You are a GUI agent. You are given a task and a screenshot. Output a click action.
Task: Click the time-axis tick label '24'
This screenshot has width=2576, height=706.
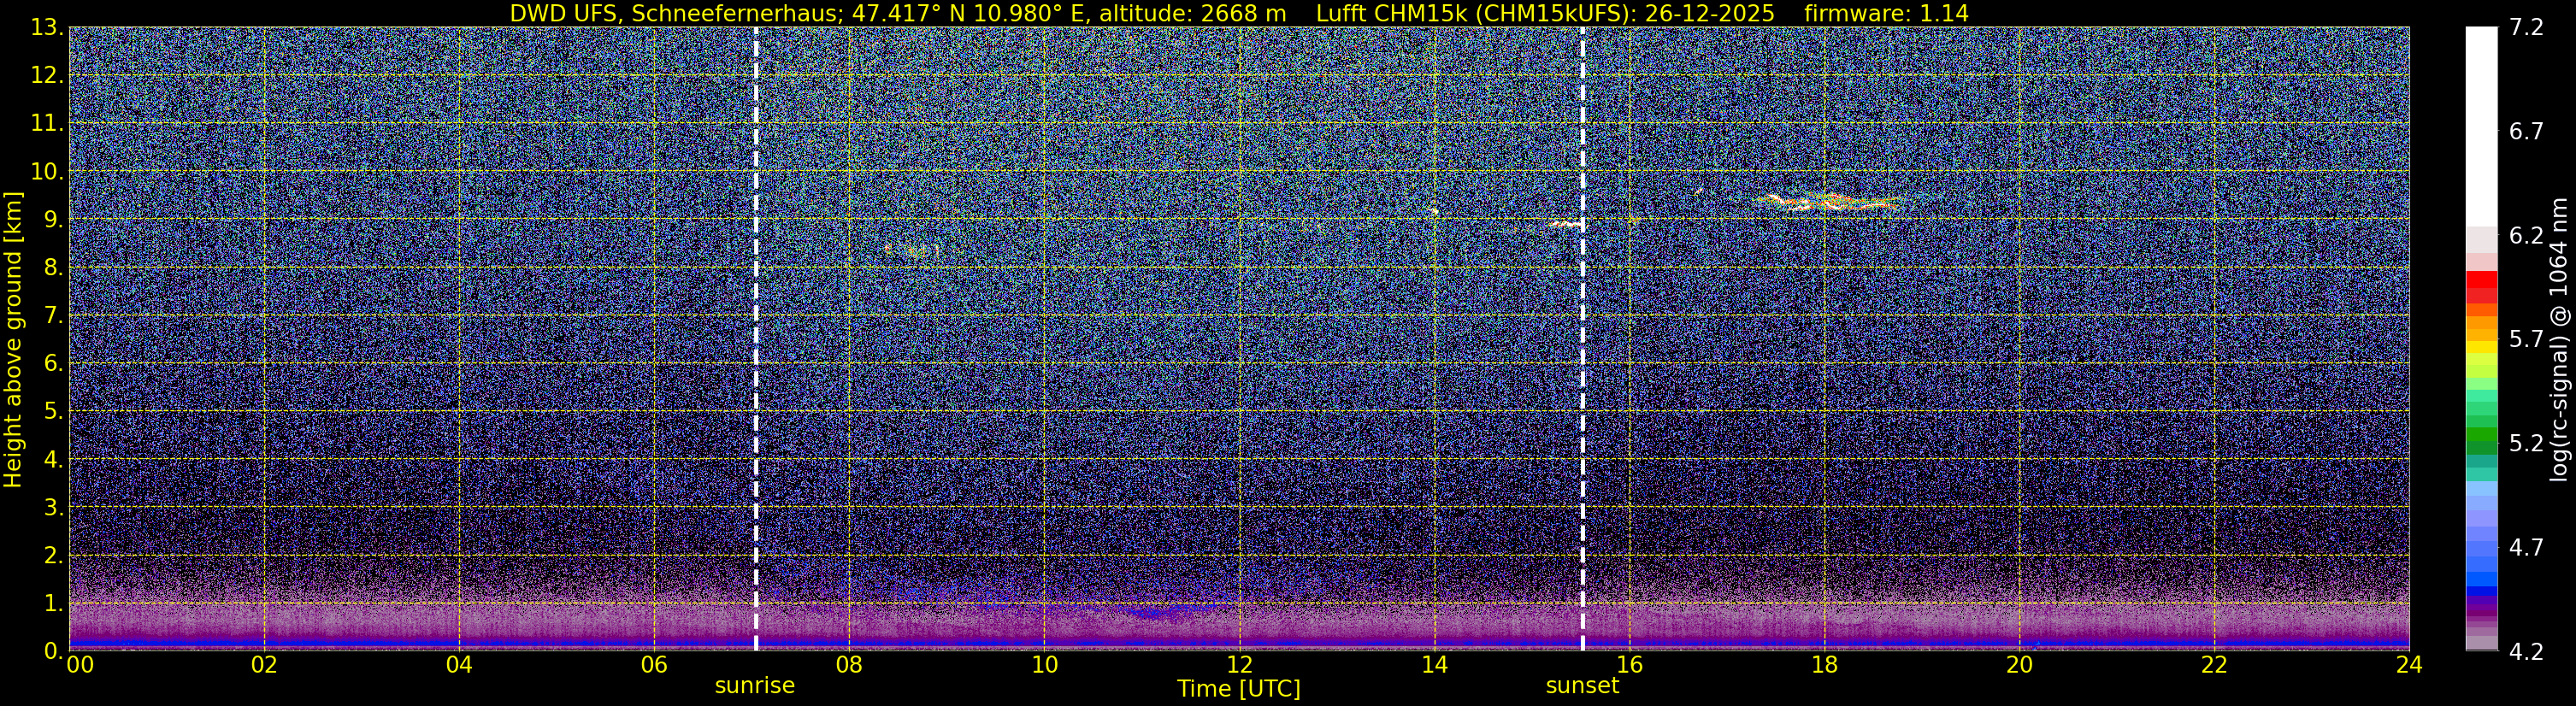[2410, 666]
